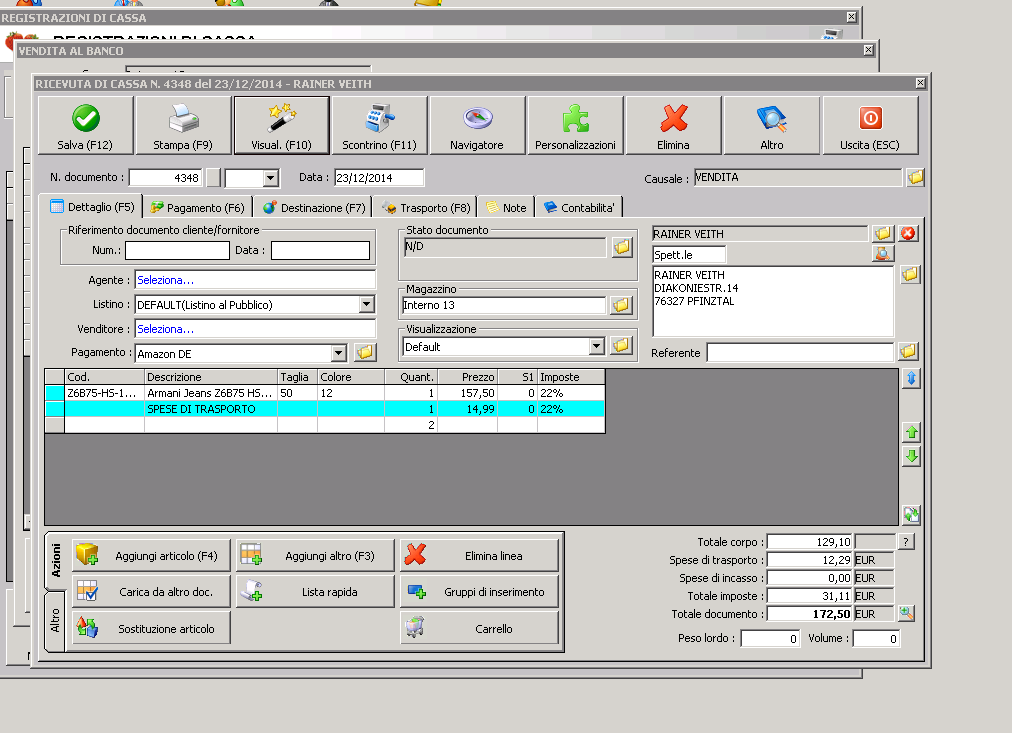Click Elimina linea button
1012x733 pixels.
coord(479,555)
